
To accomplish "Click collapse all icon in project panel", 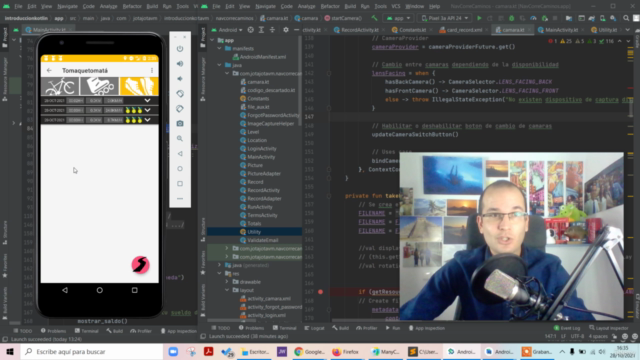I will point(272,30).
